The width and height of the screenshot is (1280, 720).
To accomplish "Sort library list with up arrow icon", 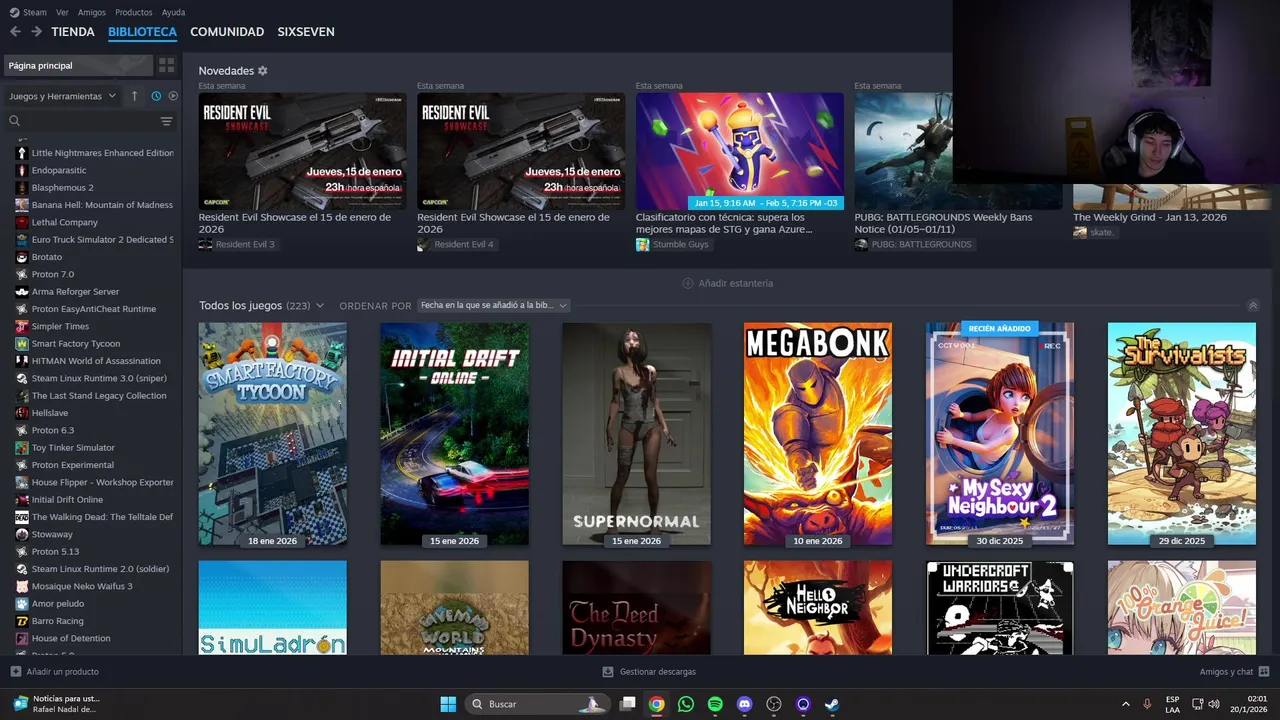I will [135, 96].
